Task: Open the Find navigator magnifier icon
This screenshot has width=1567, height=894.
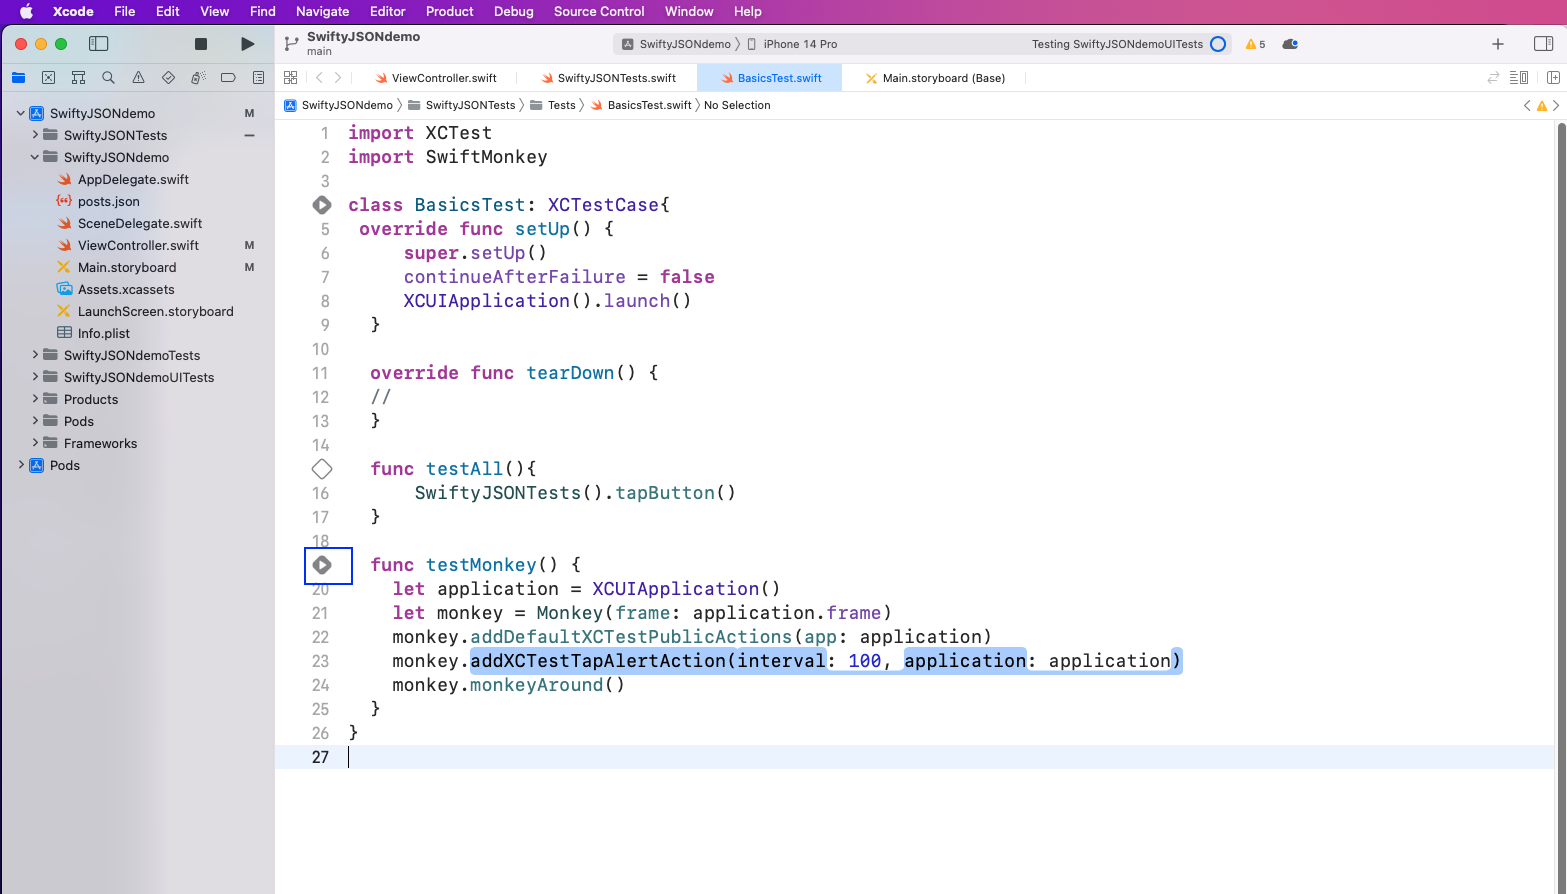Action: click(108, 77)
